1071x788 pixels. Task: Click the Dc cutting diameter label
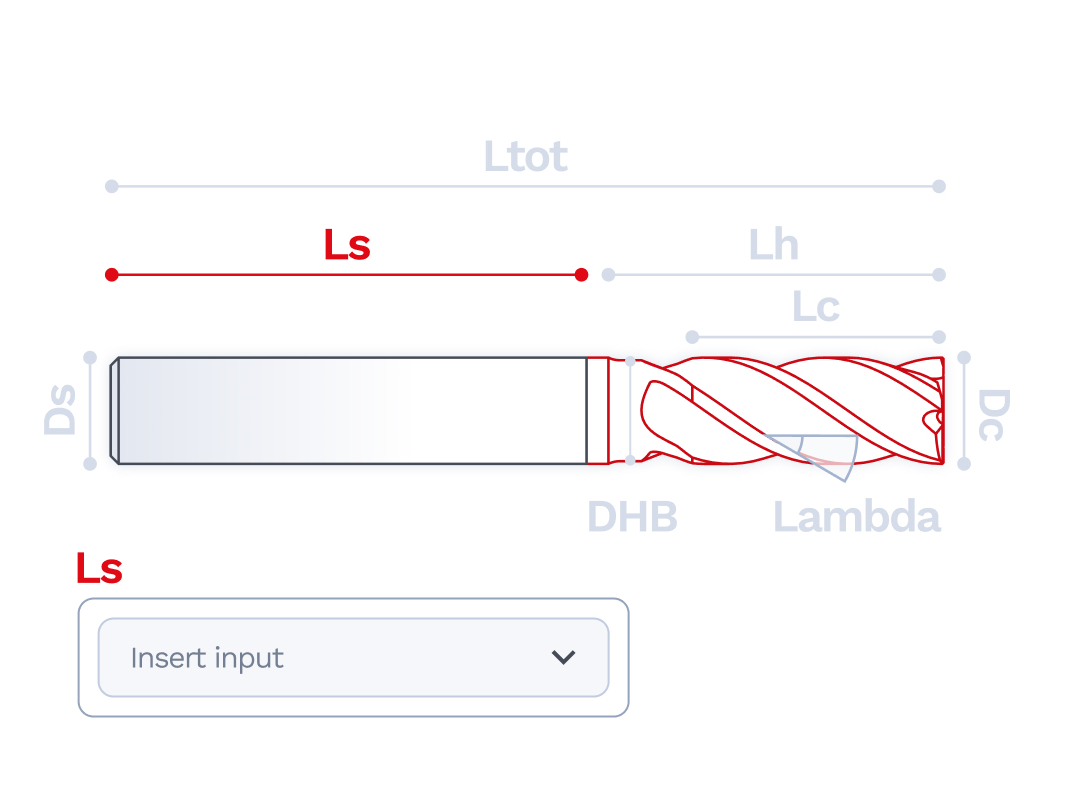[x=994, y=414]
